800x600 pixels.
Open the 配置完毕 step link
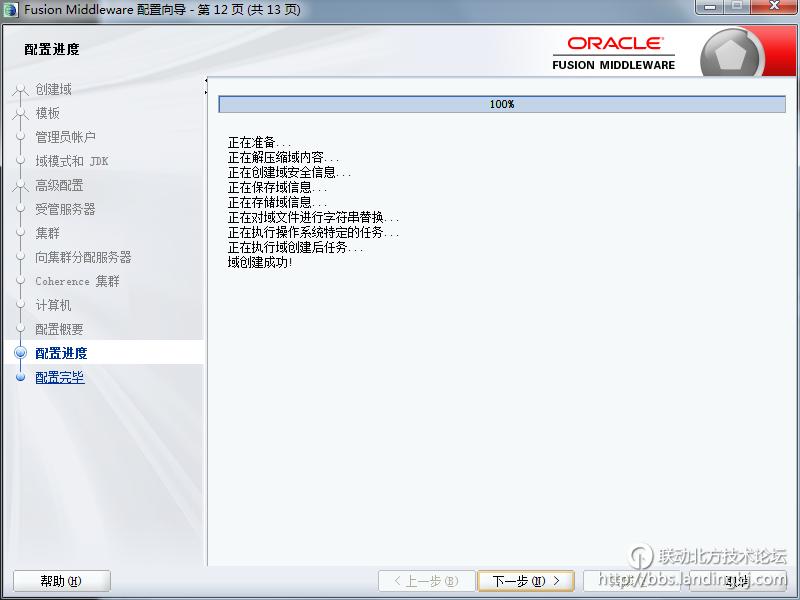coord(60,377)
